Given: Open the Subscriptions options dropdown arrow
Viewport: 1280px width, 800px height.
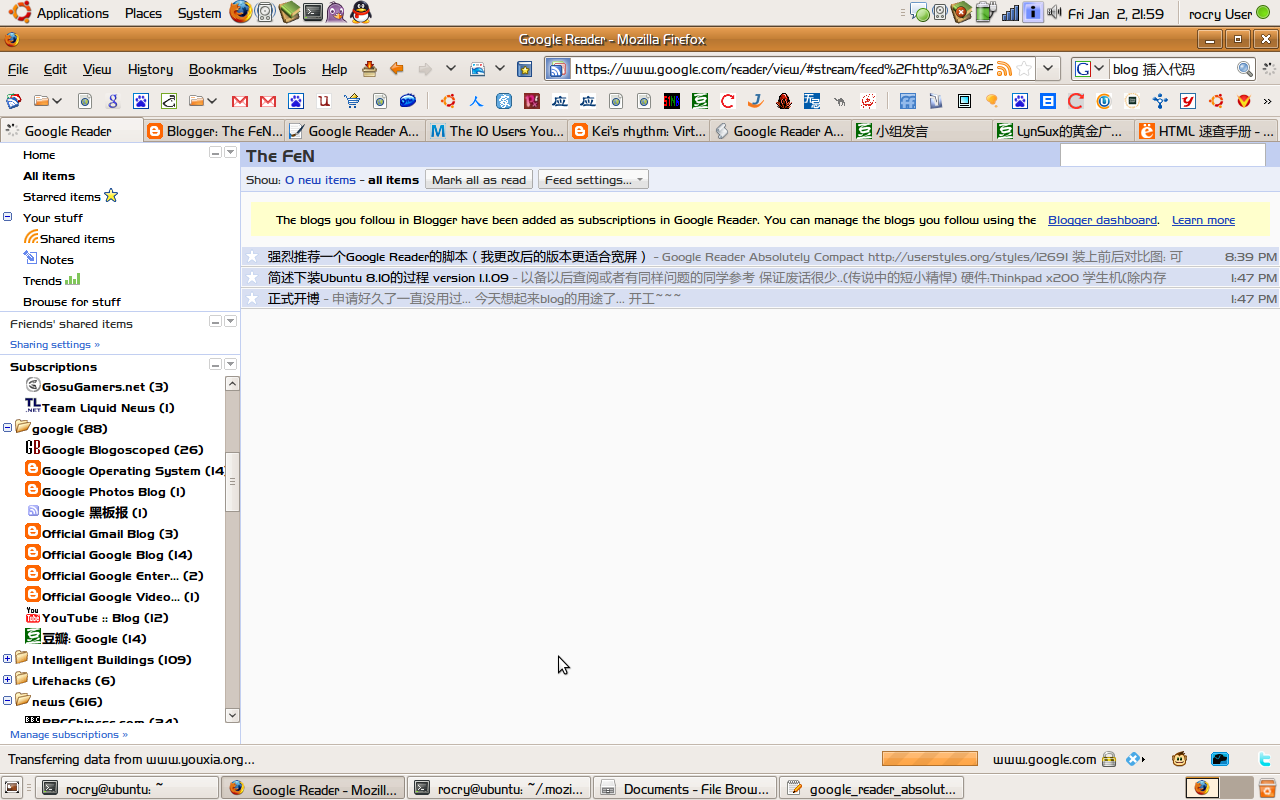Looking at the screenshot, I should coord(231,364).
